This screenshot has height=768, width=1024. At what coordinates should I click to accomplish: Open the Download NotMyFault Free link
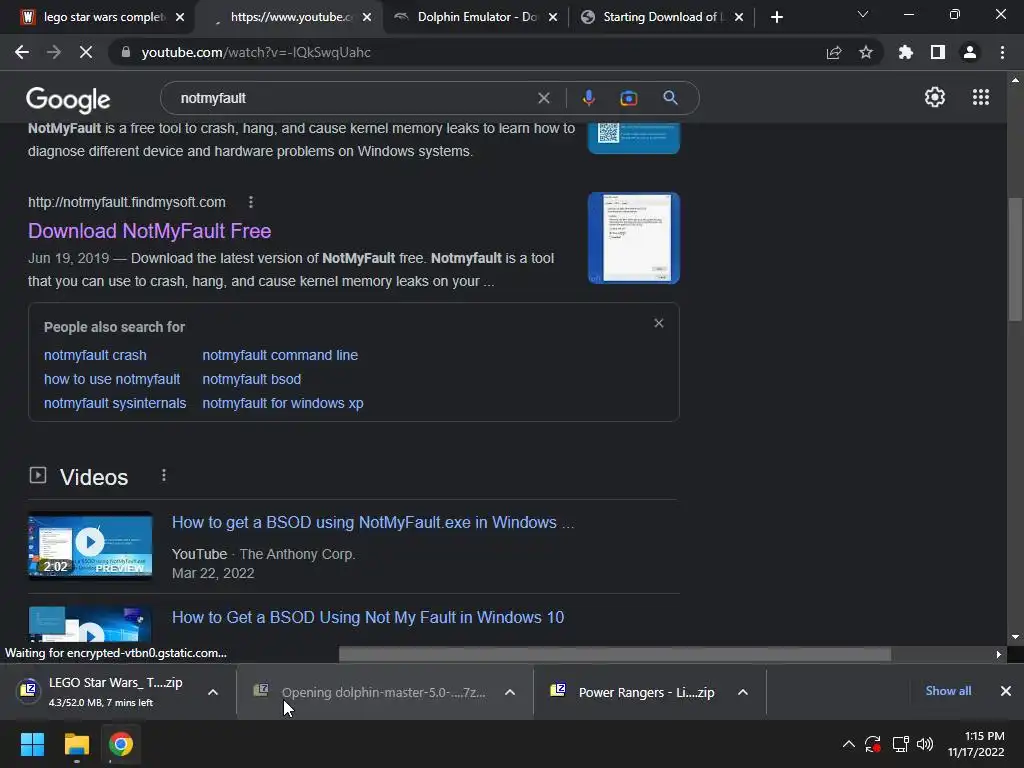pos(150,231)
